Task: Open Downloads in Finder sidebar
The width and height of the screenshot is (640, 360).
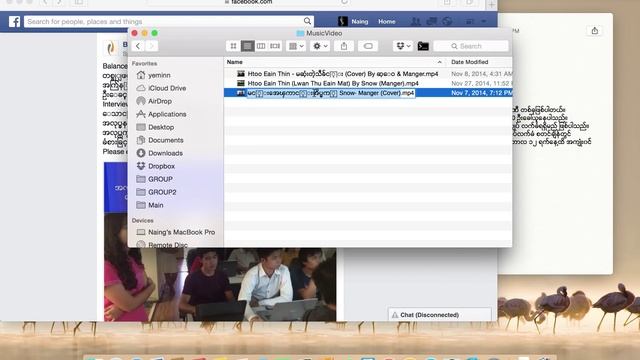Action: coord(160,153)
